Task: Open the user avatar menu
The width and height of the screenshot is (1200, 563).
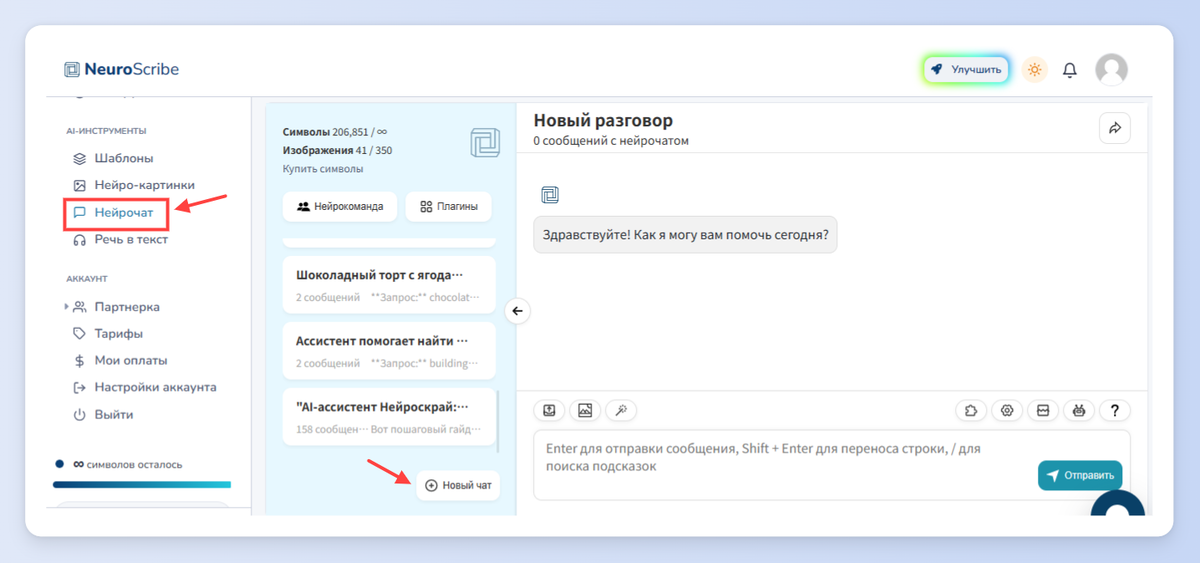Action: [1112, 69]
